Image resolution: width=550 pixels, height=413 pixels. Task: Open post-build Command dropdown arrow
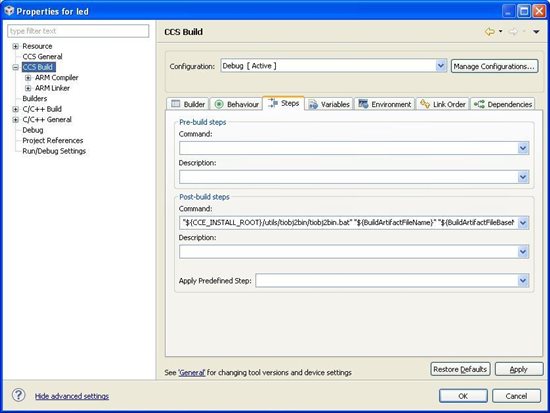coord(523,223)
